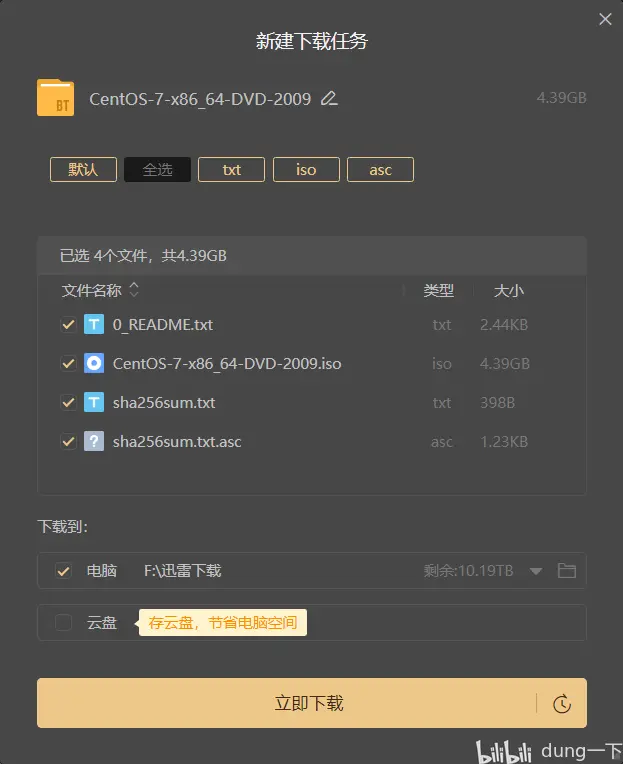This screenshot has width=623, height=764.
Task: Click the 大小 column header
Action: click(509, 291)
